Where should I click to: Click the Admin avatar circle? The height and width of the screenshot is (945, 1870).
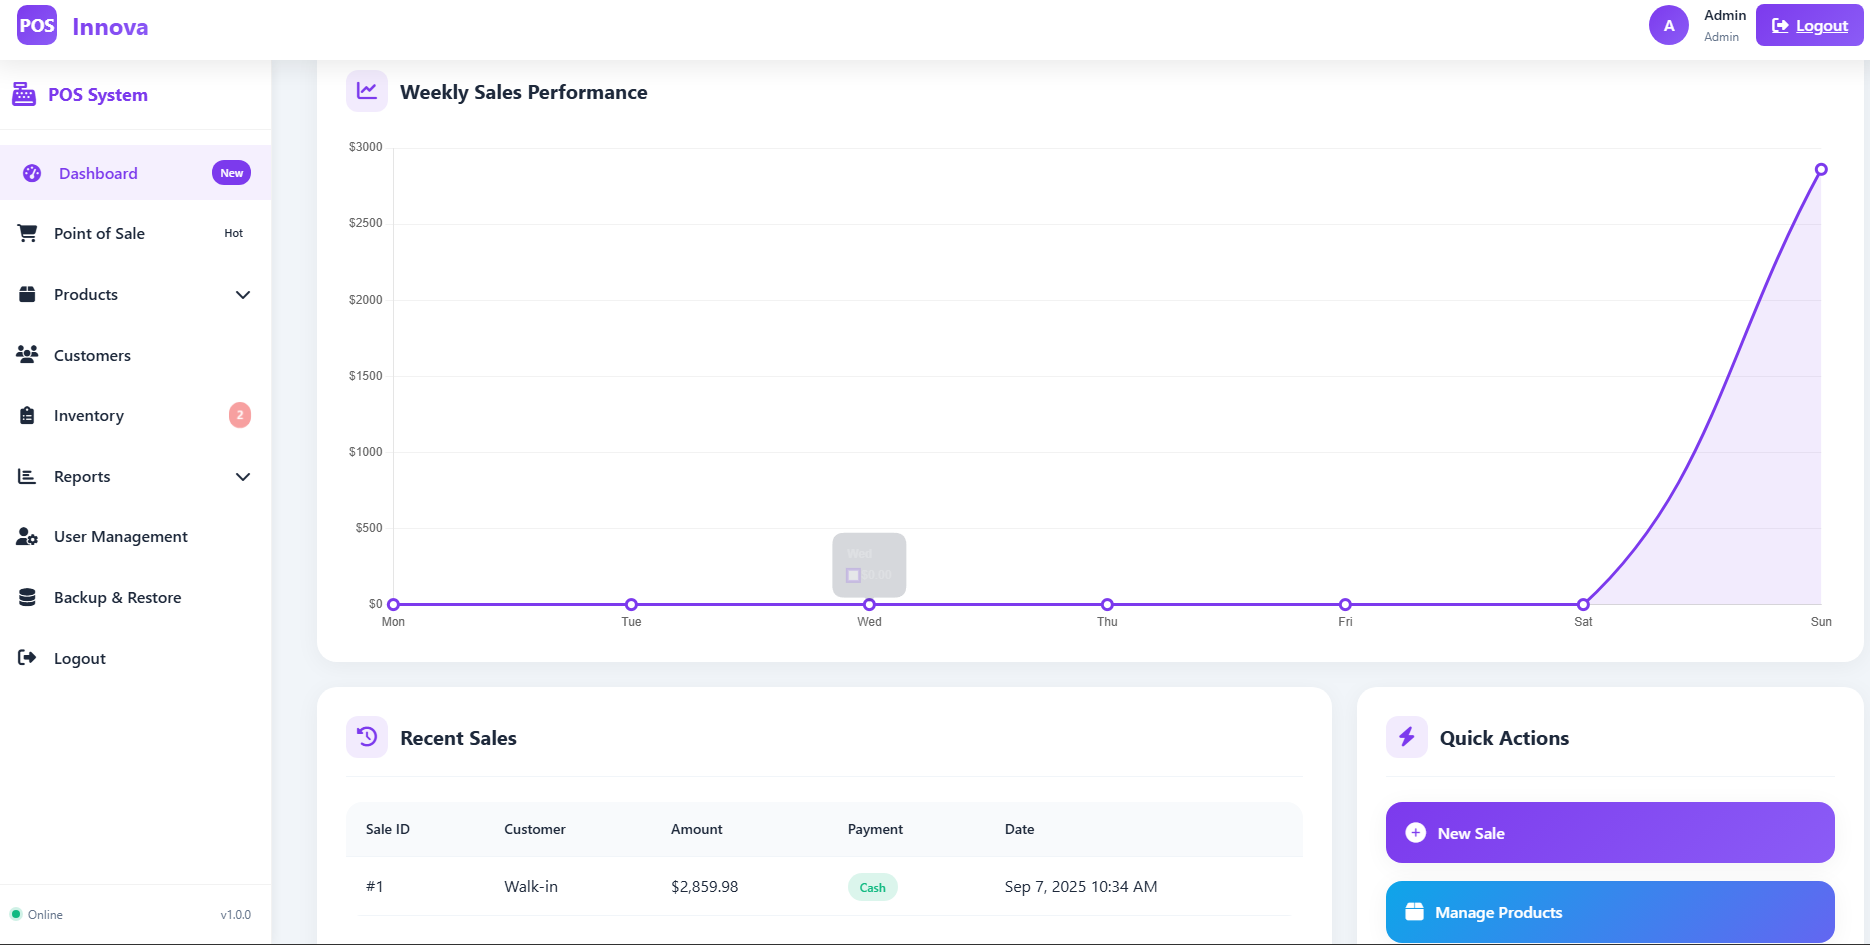(x=1668, y=26)
